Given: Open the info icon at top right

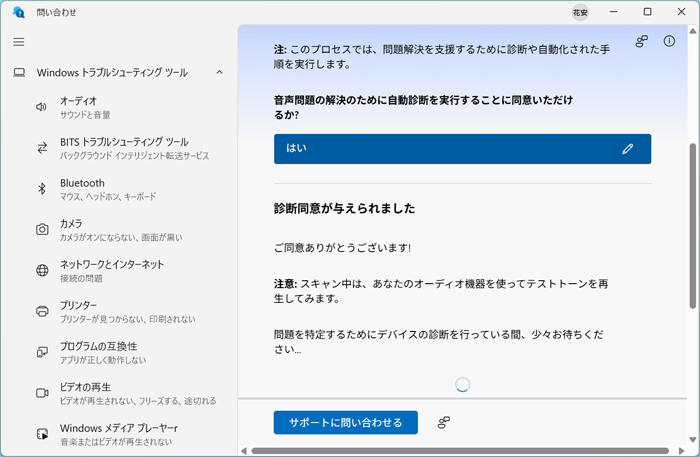Looking at the screenshot, I should pos(669,41).
